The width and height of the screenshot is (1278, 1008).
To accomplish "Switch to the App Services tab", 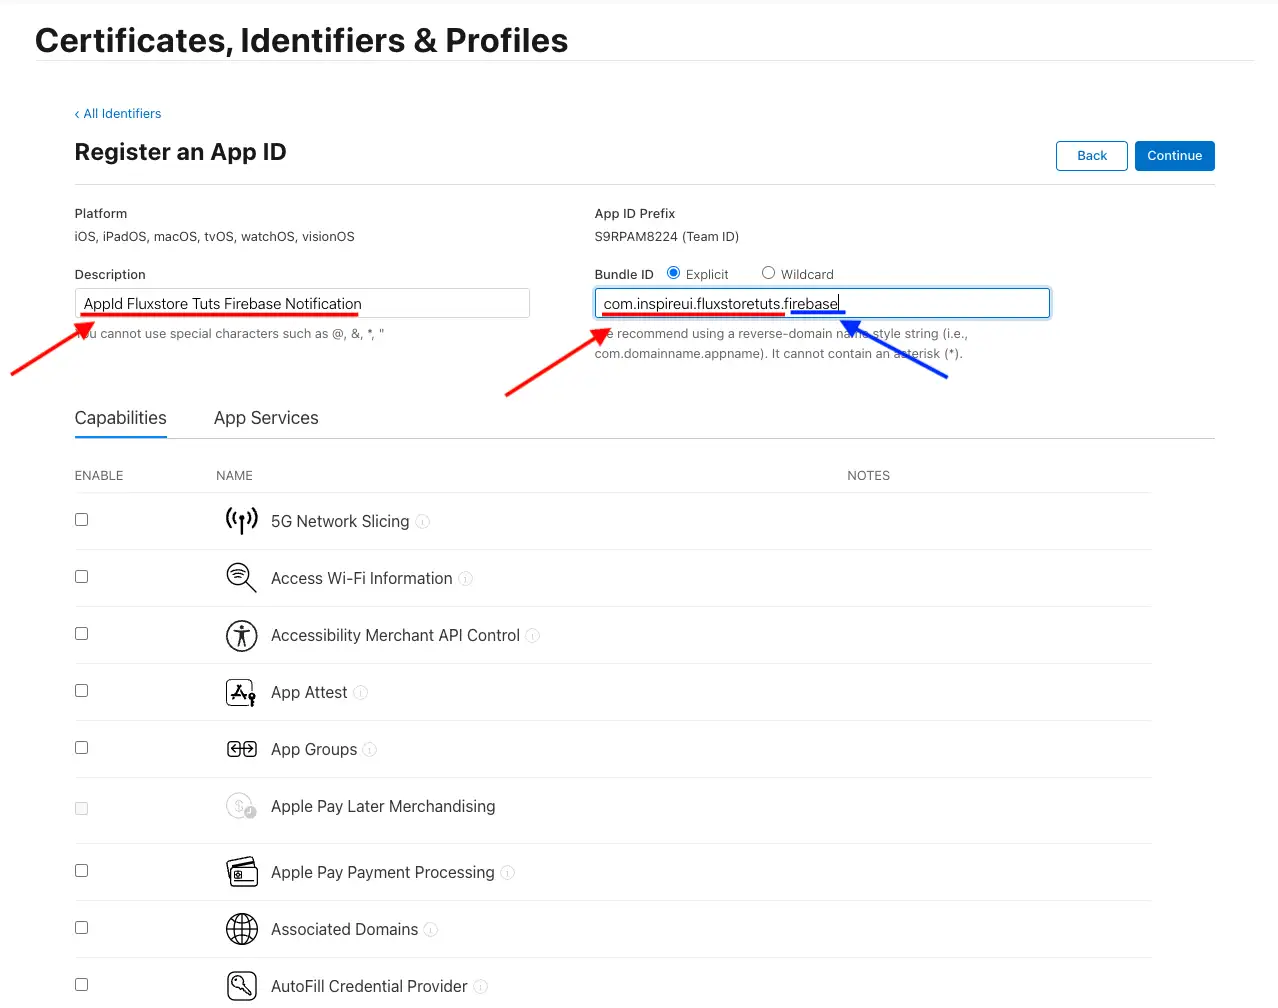I will click(266, 418).
